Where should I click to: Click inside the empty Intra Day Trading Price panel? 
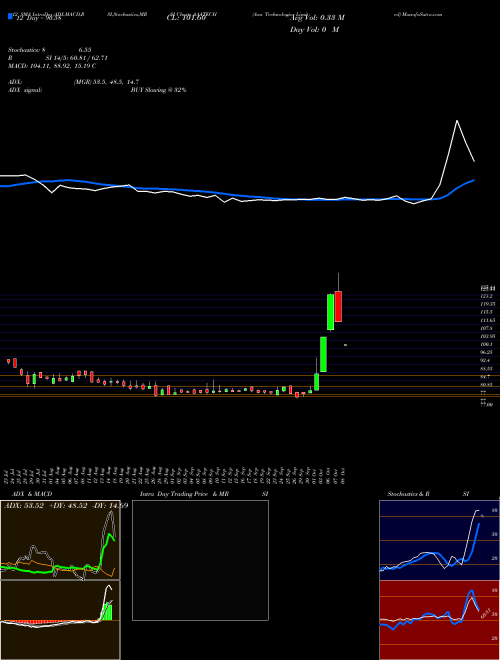coord(200,560)
